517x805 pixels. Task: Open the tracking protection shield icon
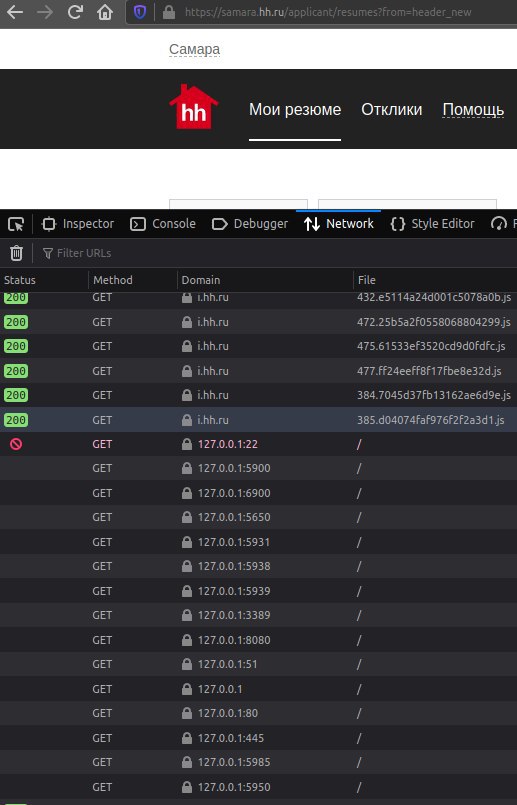click(140, 12)
